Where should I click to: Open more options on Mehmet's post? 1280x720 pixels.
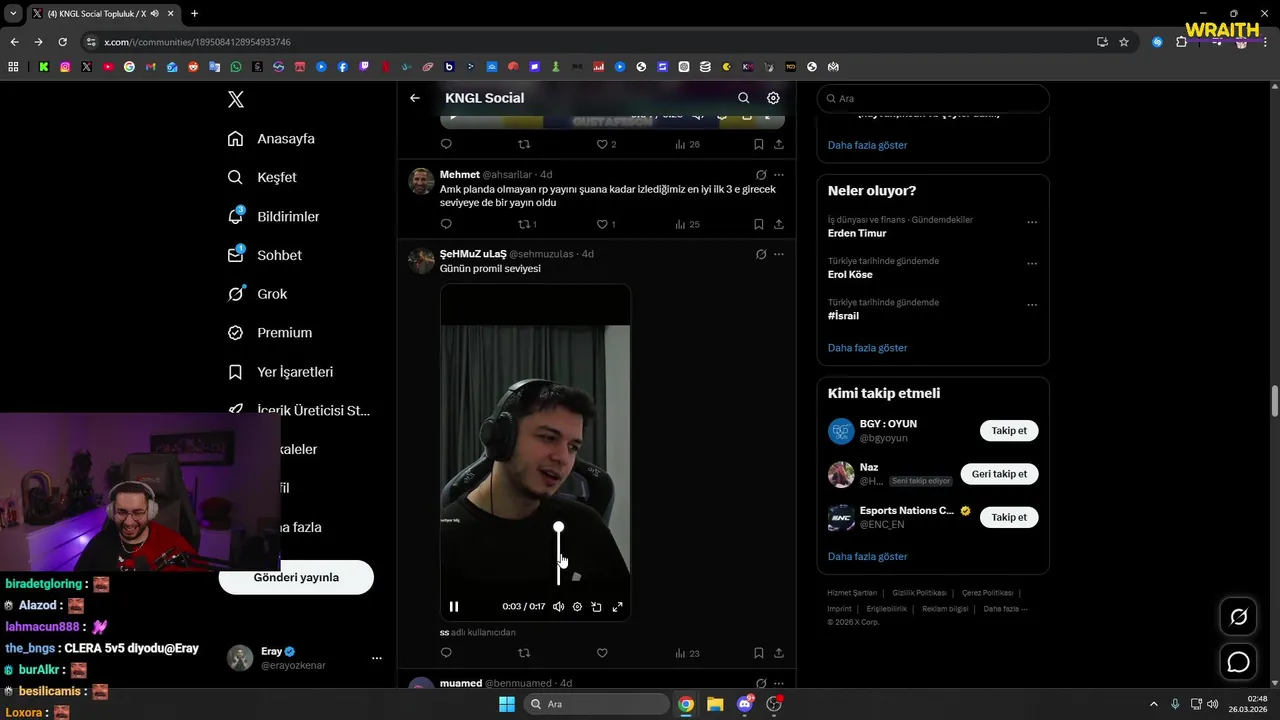tap(779, 175)
